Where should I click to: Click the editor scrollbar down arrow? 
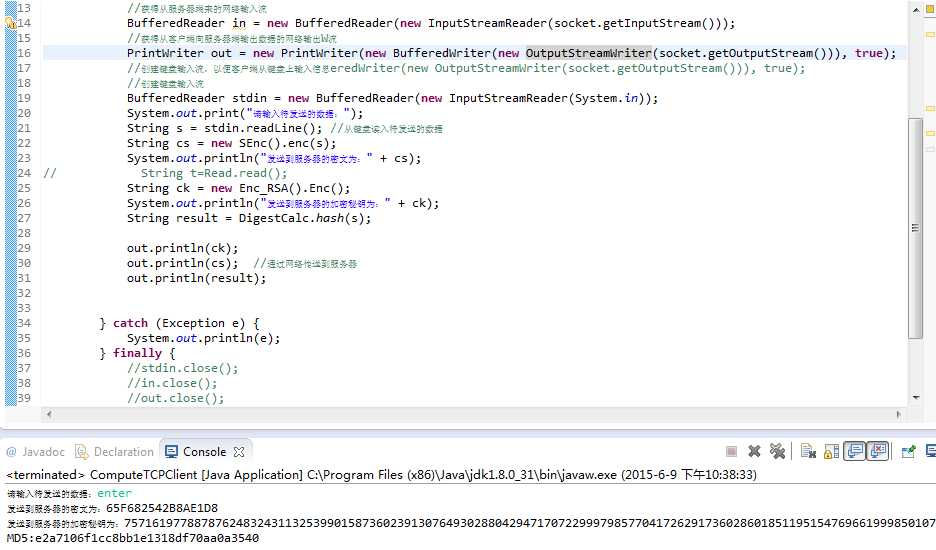tap(916, 397)
